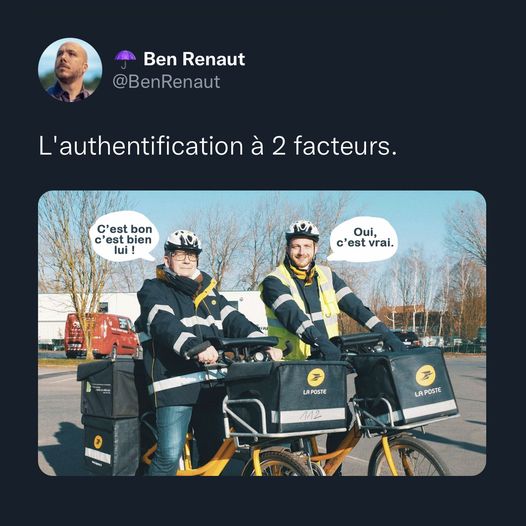Click the purple umbrella emoji

point(125,59)
